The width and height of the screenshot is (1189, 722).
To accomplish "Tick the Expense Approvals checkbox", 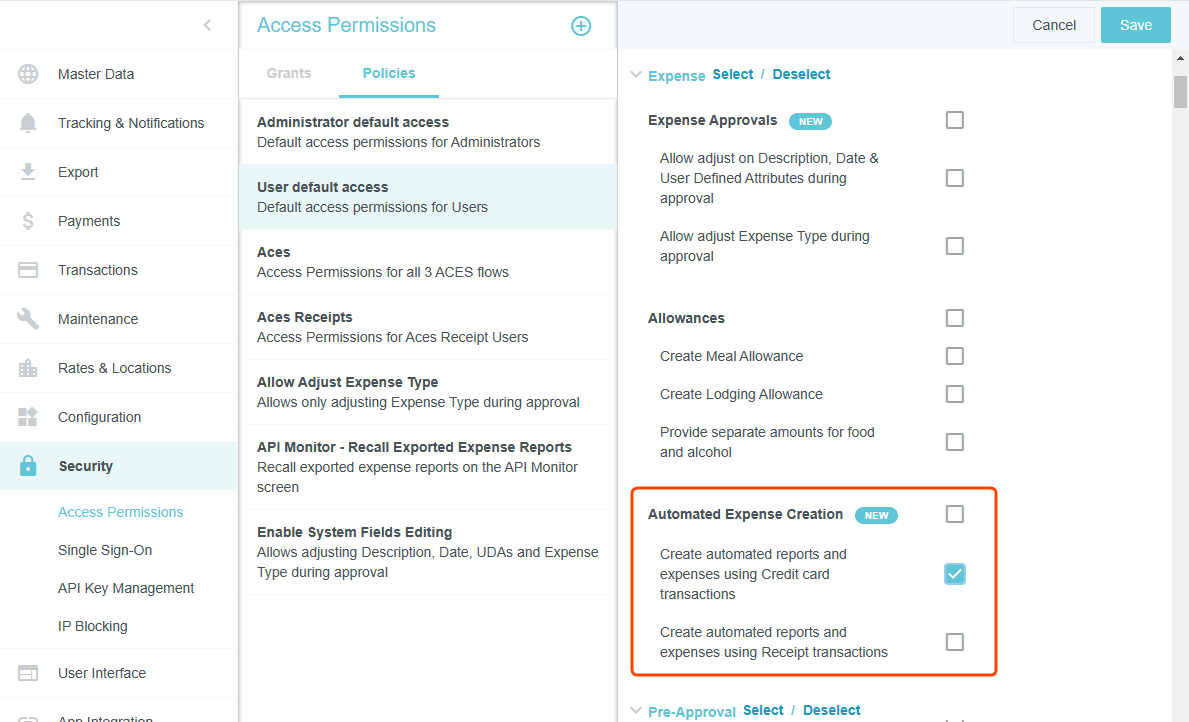I will [x=955, y=120].
